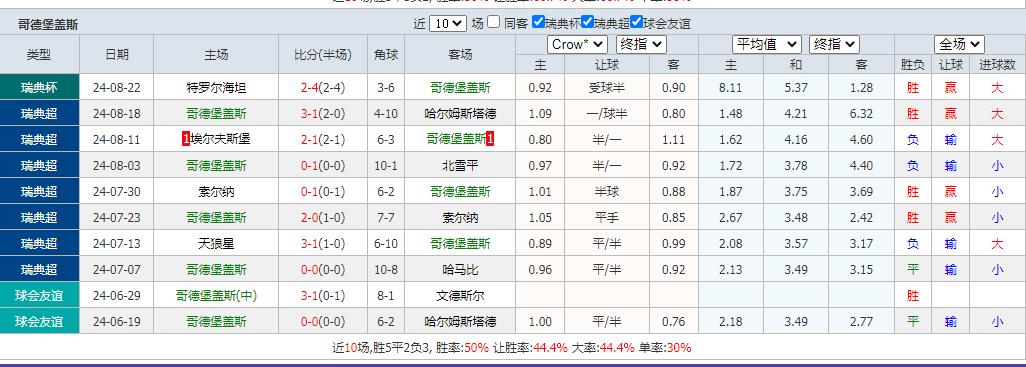Image resolution: width=1026 pixels, height=367 pixels.
Task: Click the 10-1 corner count on 24-08-03
Action: tap(386, 166)
